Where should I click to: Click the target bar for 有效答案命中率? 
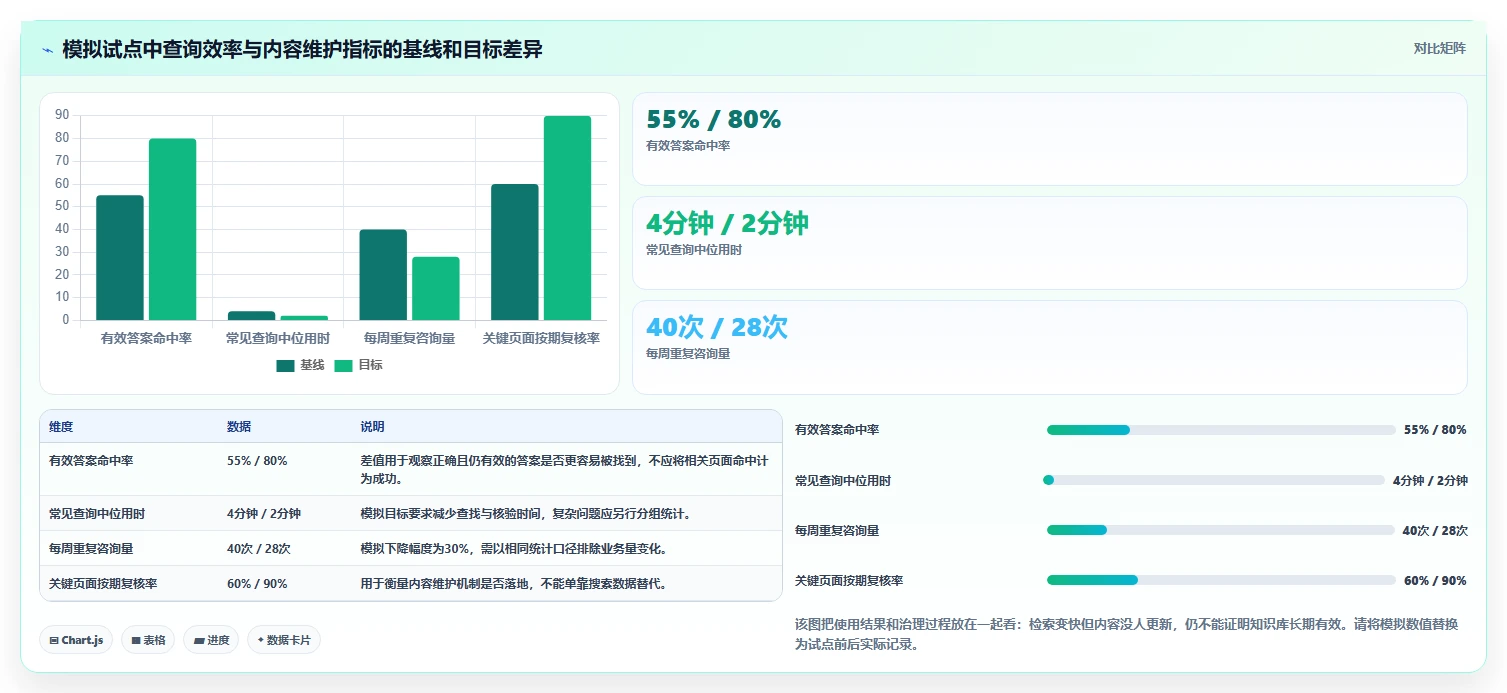pos(172,229)
